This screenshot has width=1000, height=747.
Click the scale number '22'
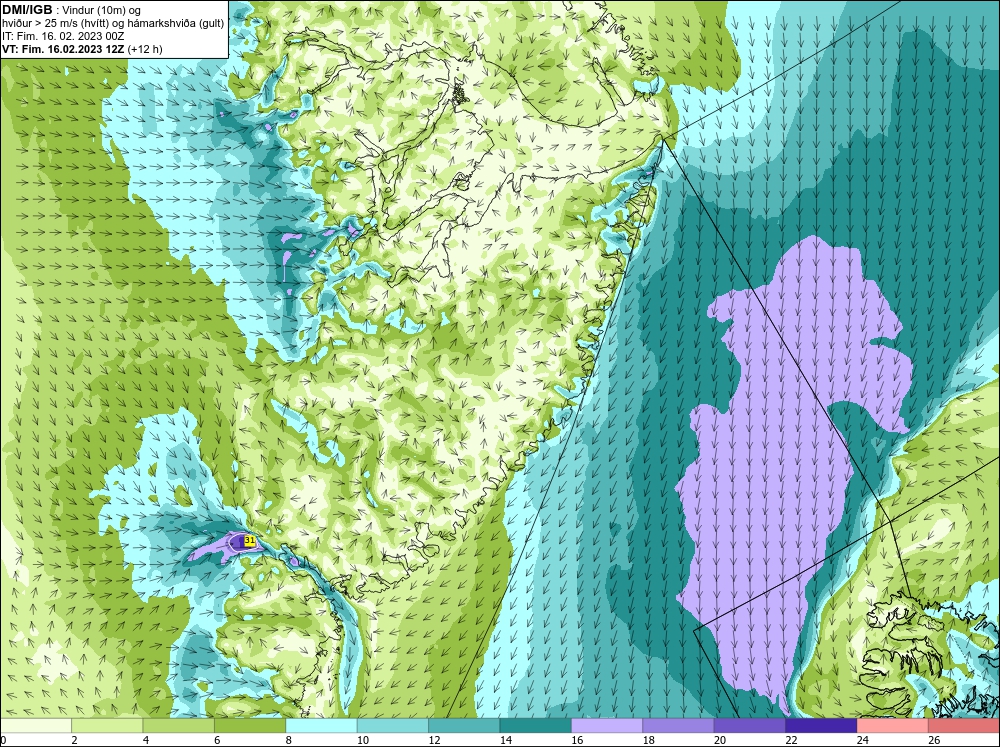point(791,740)
